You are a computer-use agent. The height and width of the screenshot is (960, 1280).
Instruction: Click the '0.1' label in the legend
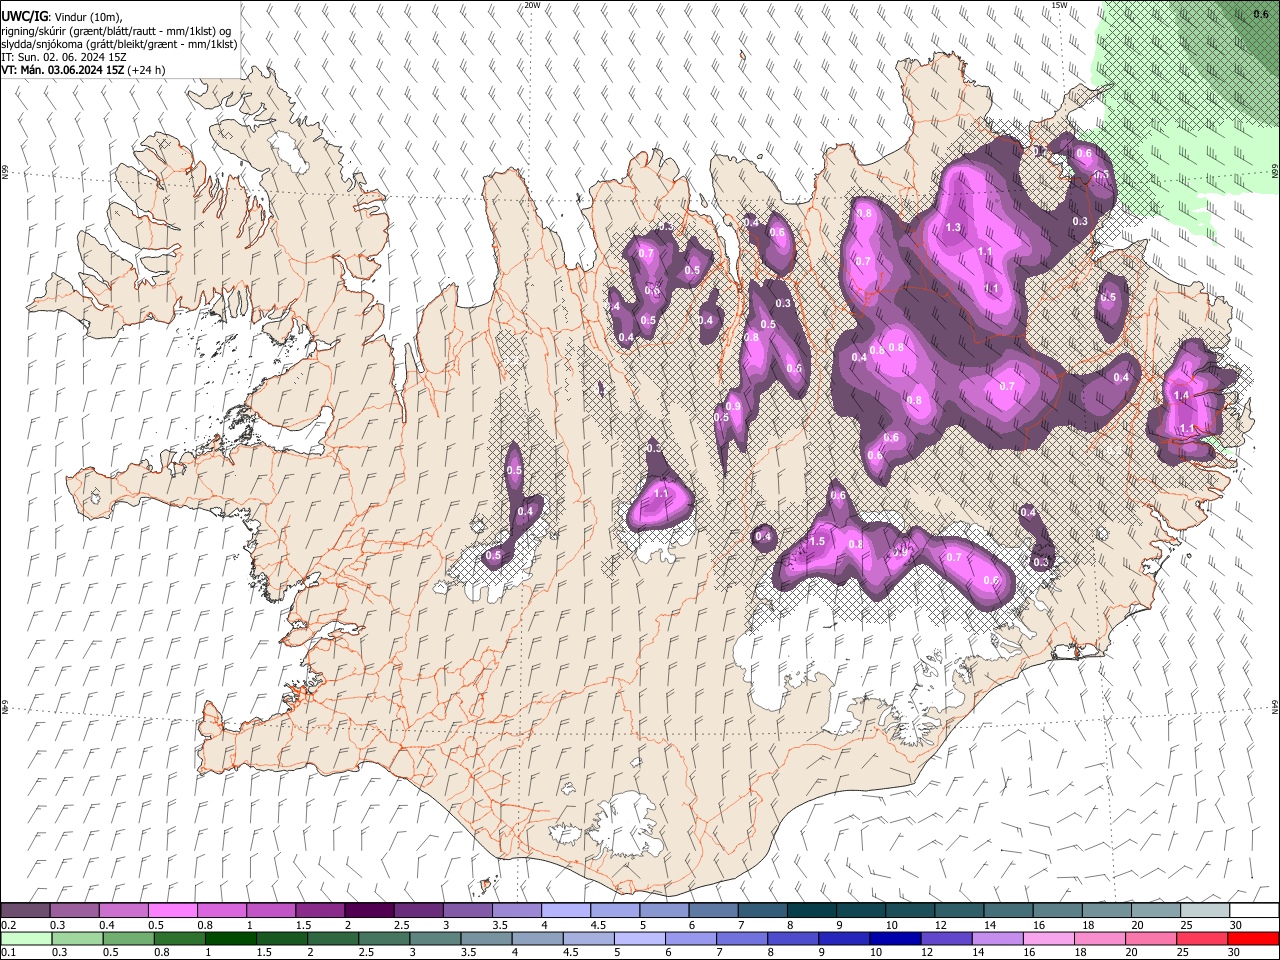[9, 953]
